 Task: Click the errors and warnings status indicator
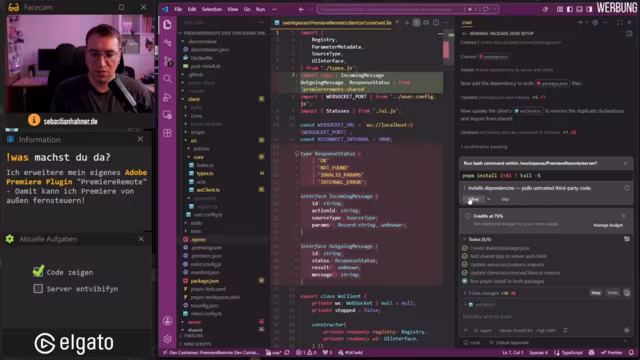point(306,353)
